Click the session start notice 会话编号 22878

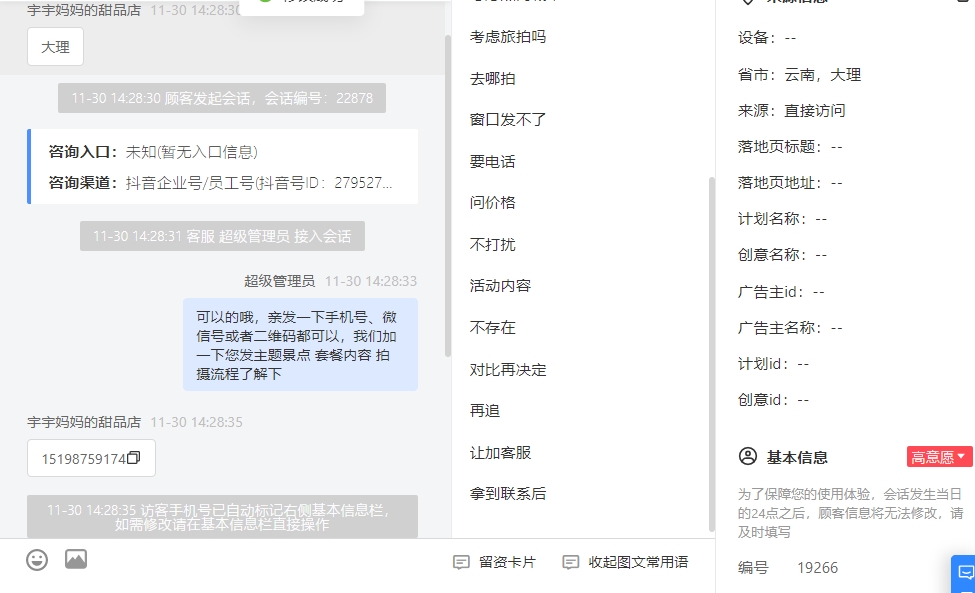click(222, 98)
